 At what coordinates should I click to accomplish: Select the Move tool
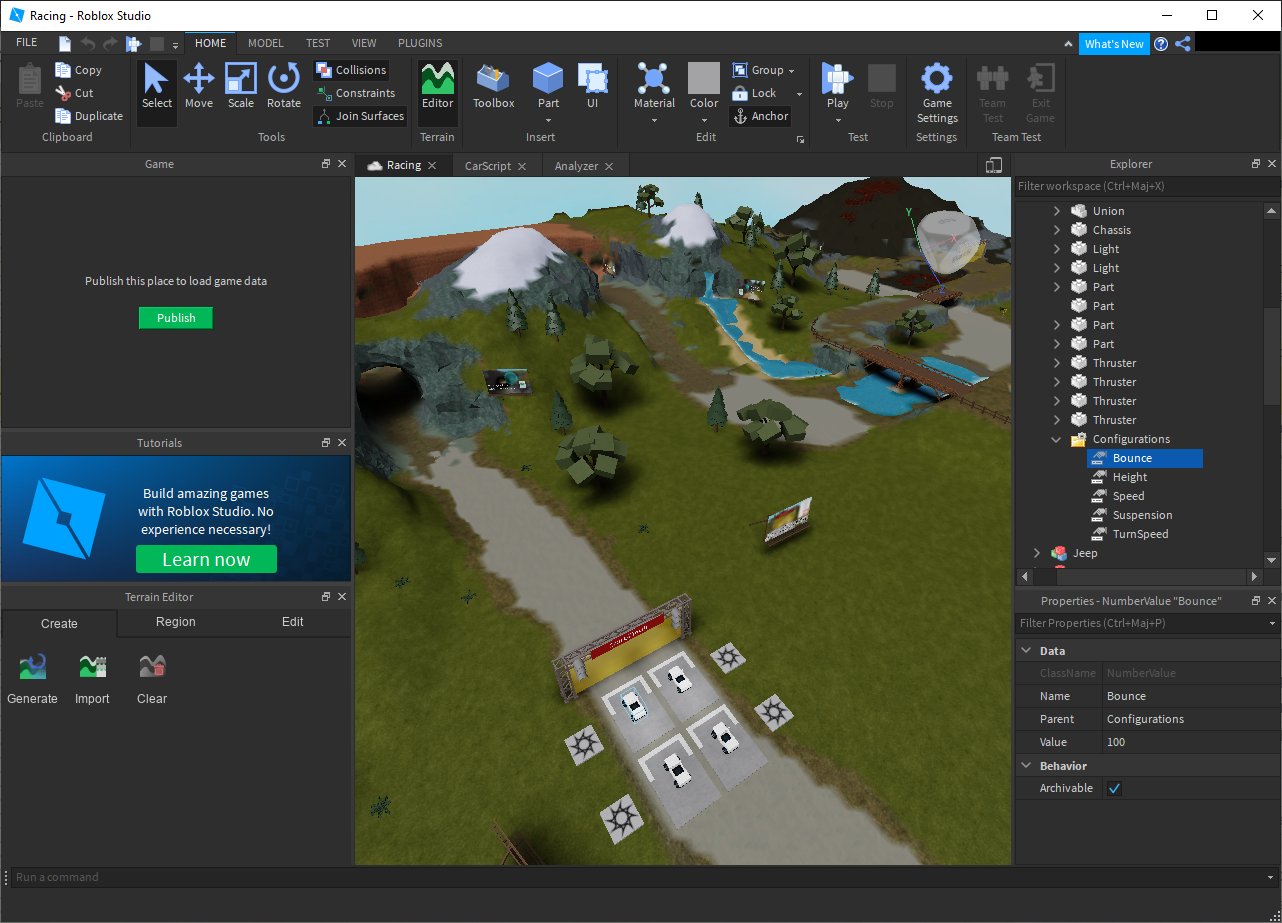click(x=198, y=87)
